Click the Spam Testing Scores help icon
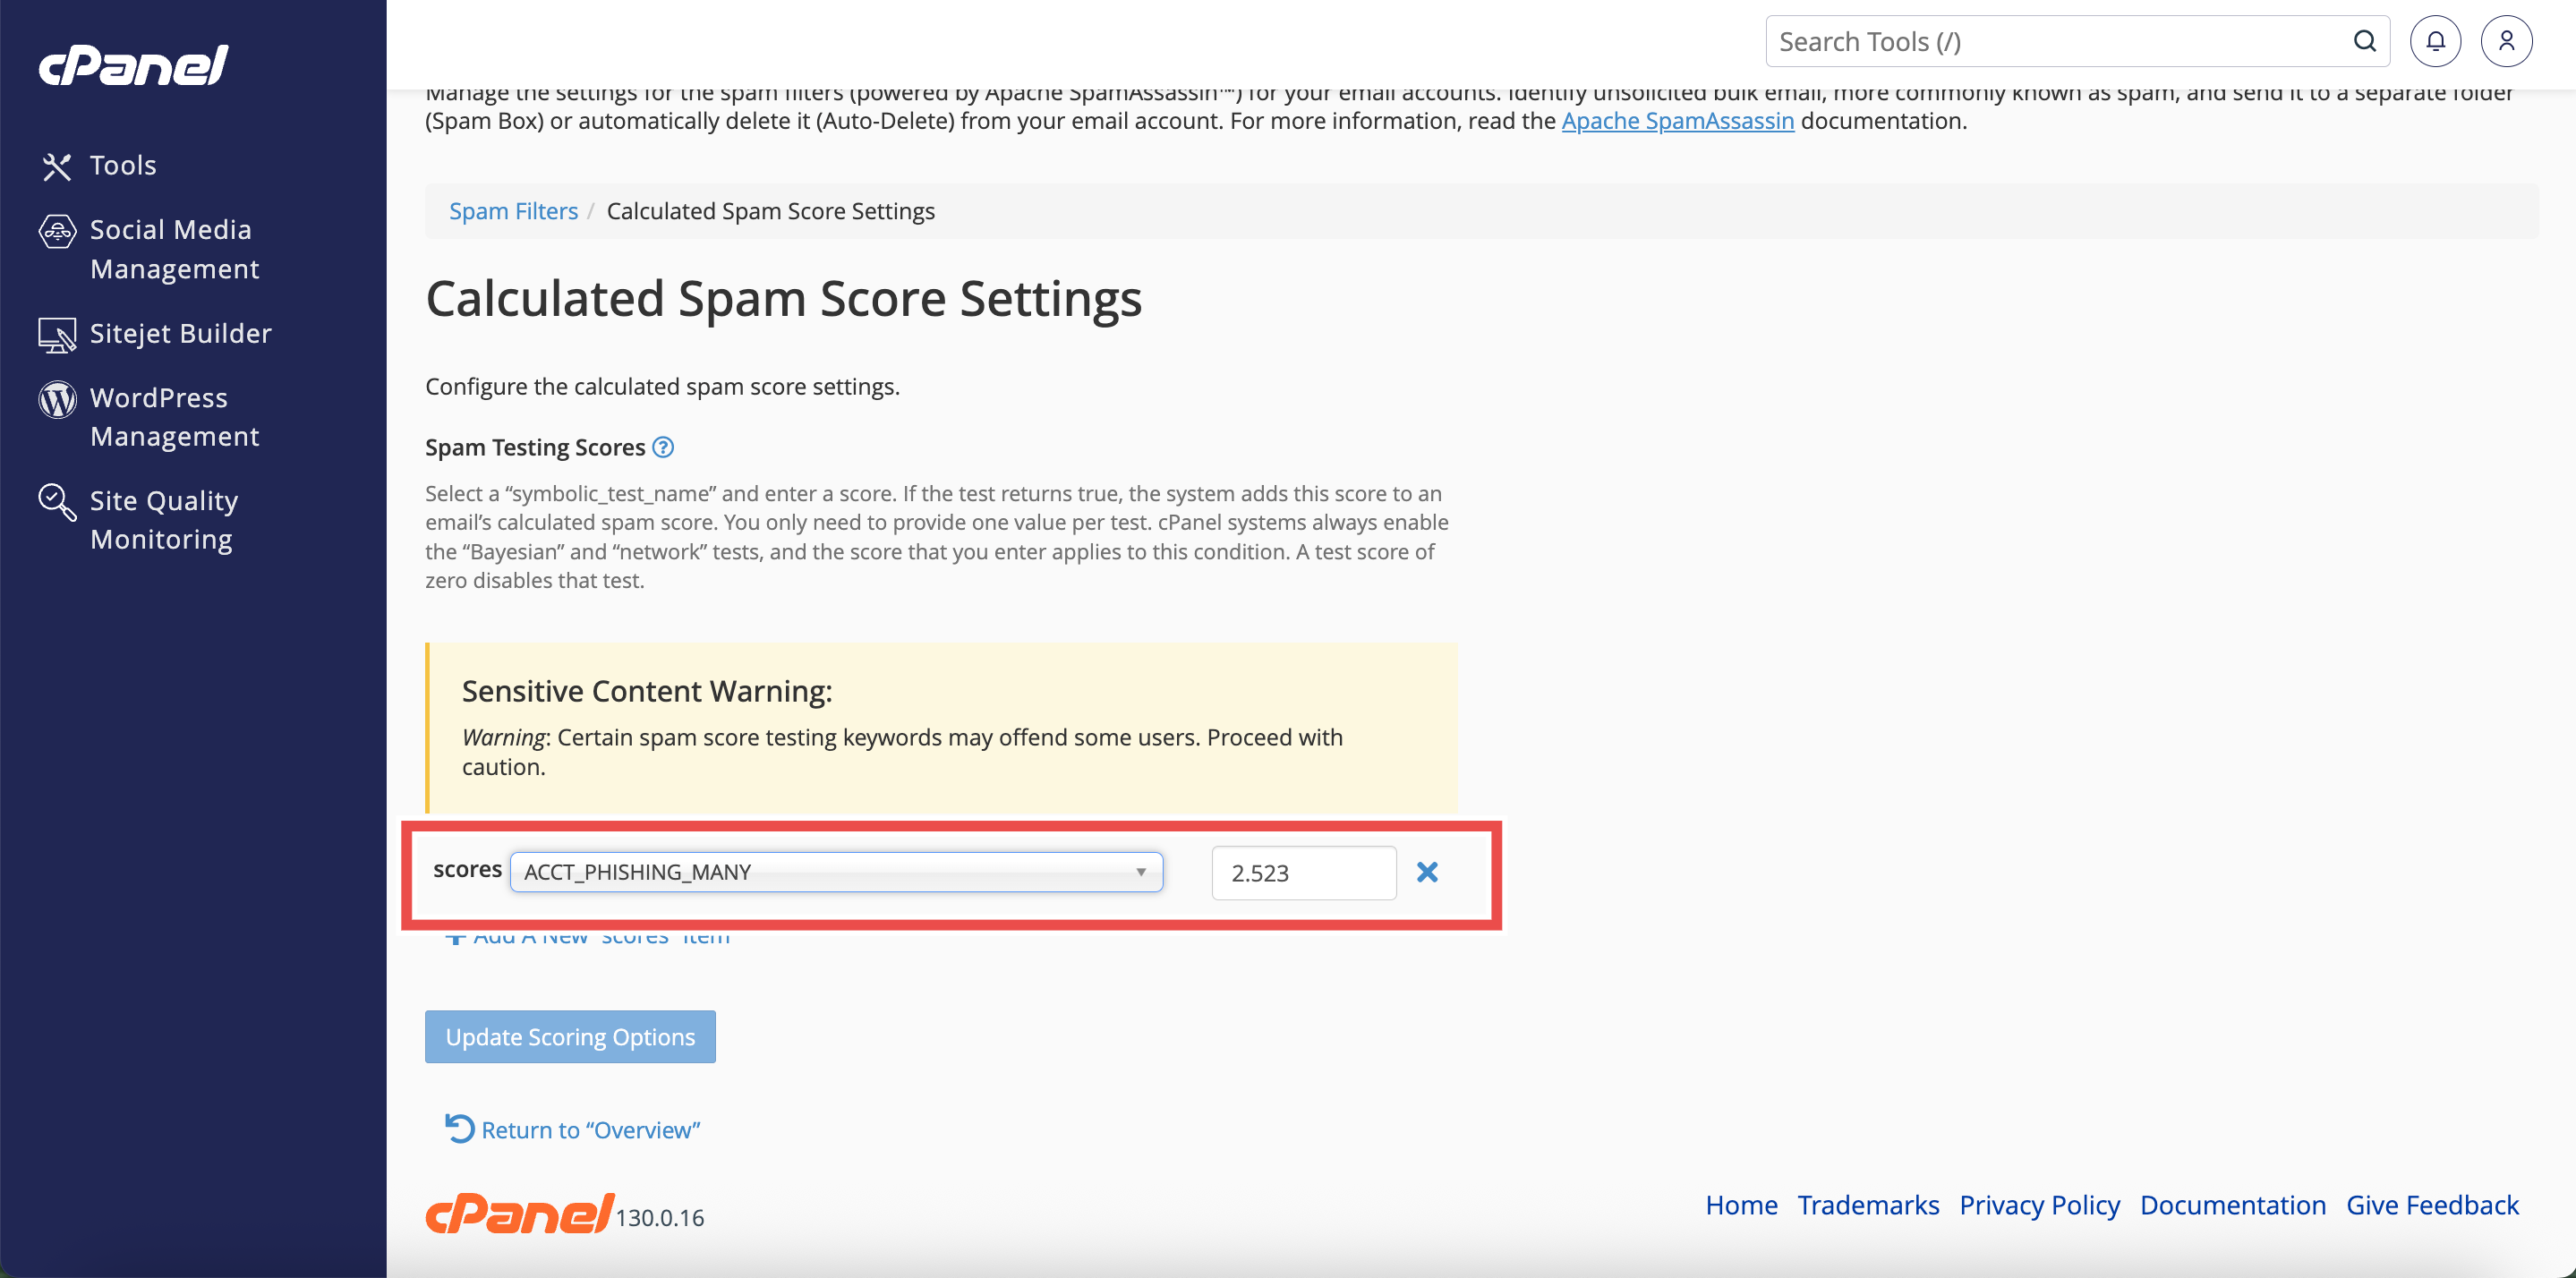The image size is (2576, 1278). pos(663,447)
